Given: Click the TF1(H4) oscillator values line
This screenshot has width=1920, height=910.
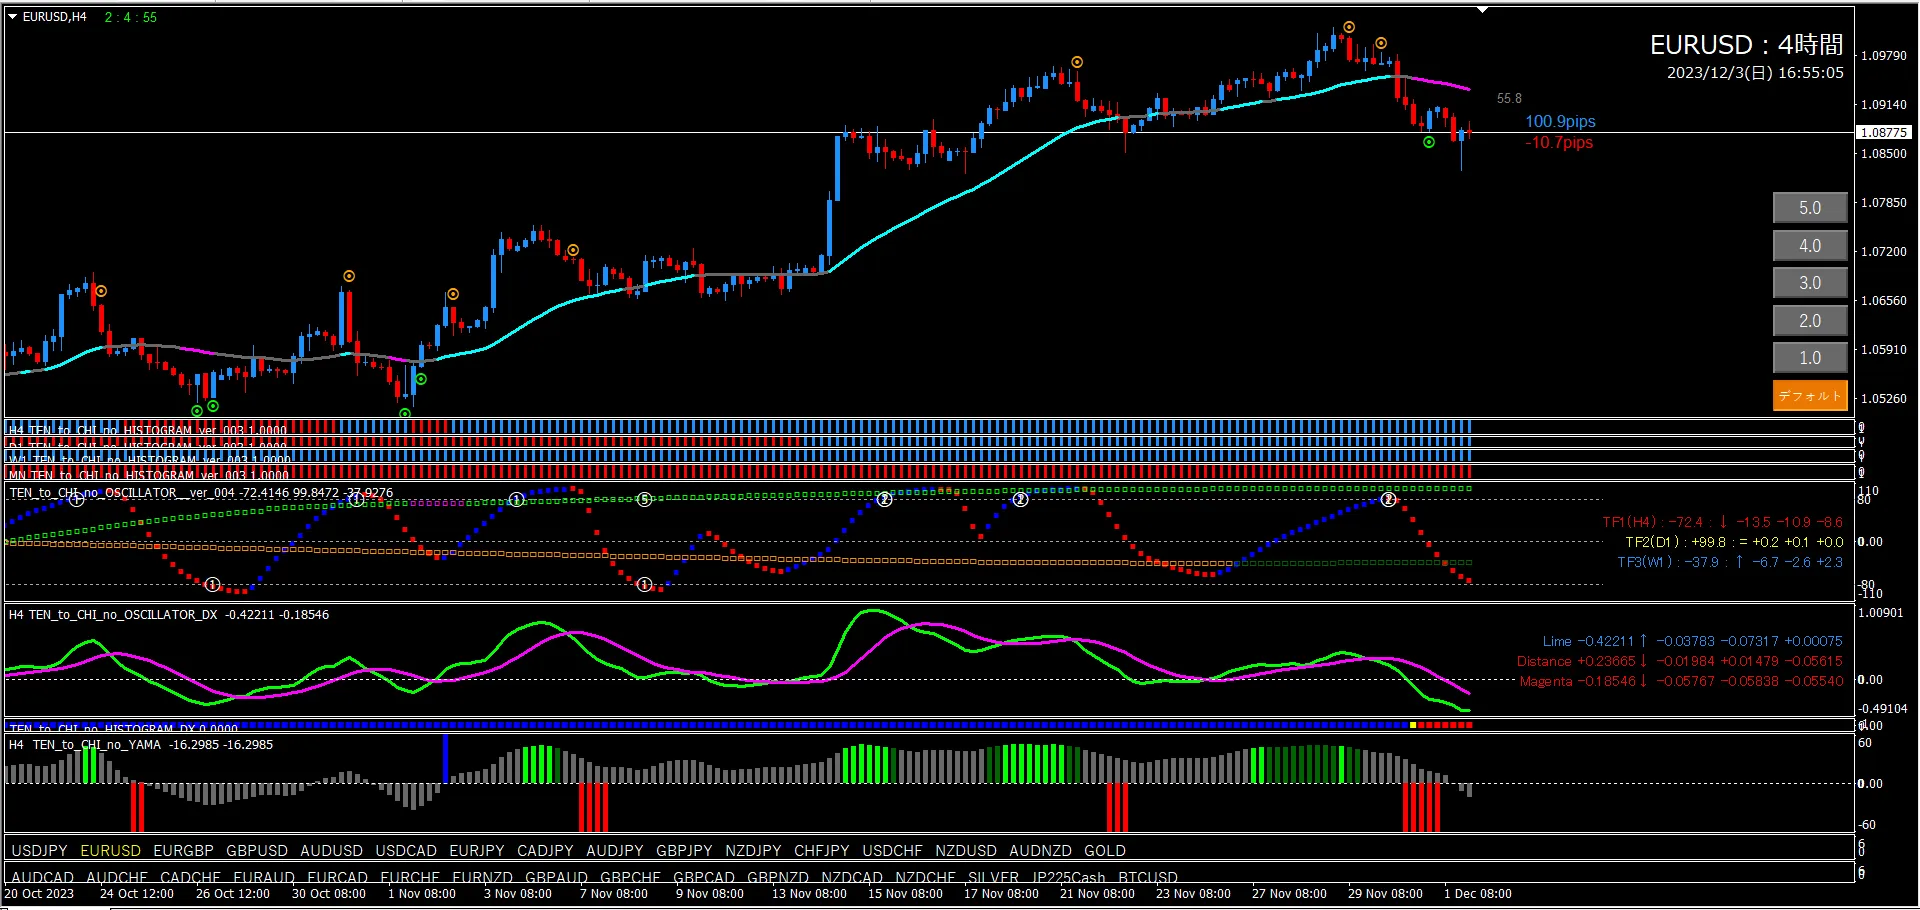Looking at the screenshot, I should (x=1722, y=522).
